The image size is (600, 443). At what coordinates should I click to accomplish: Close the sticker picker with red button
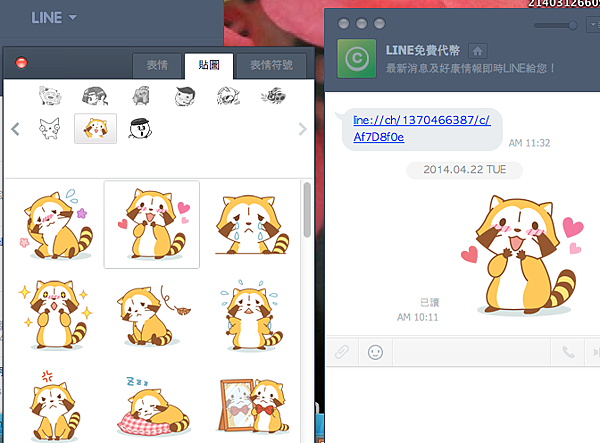pyautogui.click(x=21, y=63)
